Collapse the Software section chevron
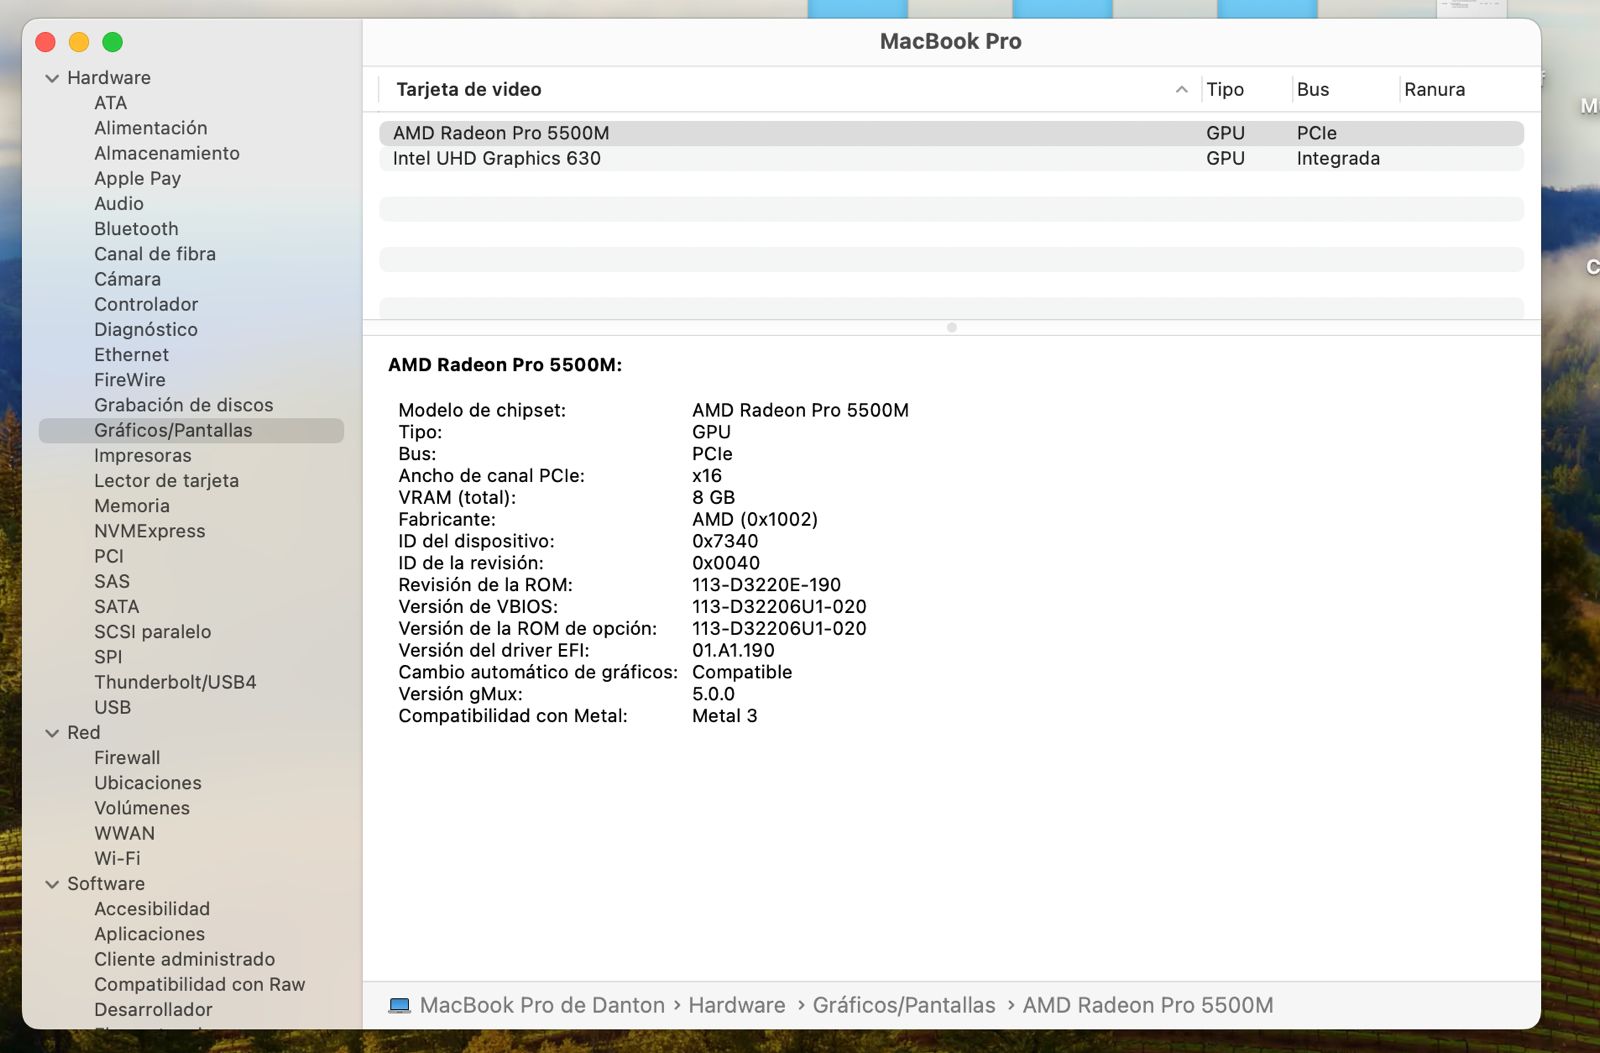 coord(52,884)
